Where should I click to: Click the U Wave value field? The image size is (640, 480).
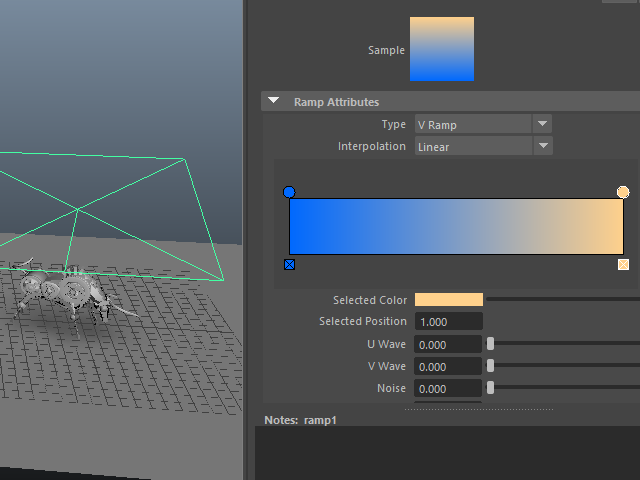(x=448, y=344)
